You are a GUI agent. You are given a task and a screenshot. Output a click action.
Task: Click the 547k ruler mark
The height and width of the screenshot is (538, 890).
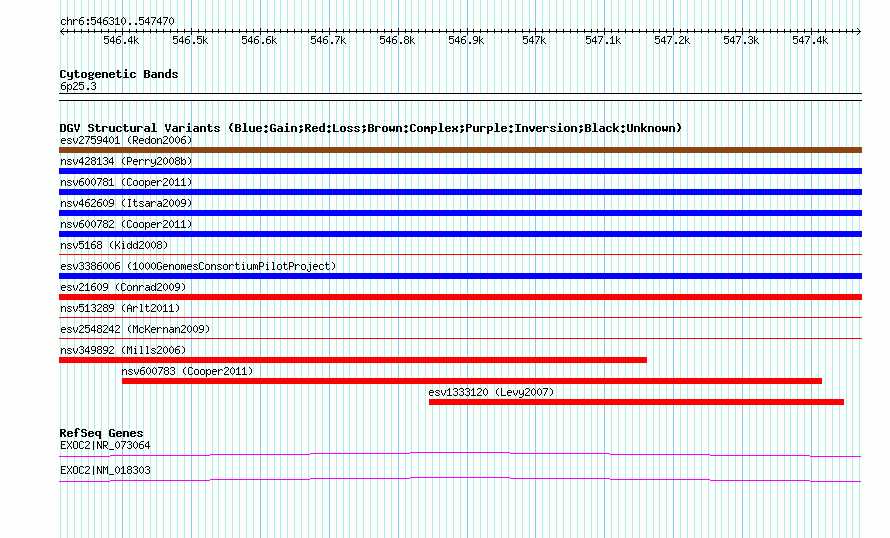pos(534,40)
